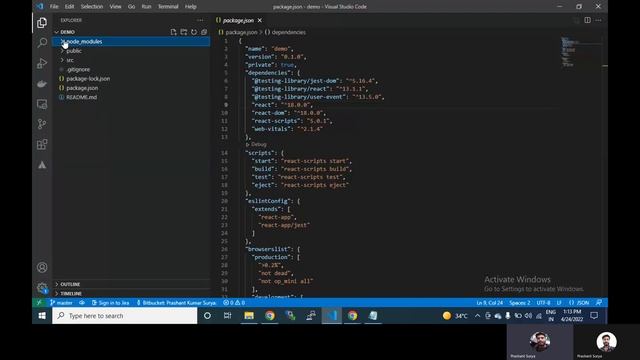Open Task View on taskbar
Image resolution: width=640 pixels, height=360 pixels.
tap(228, 316)
